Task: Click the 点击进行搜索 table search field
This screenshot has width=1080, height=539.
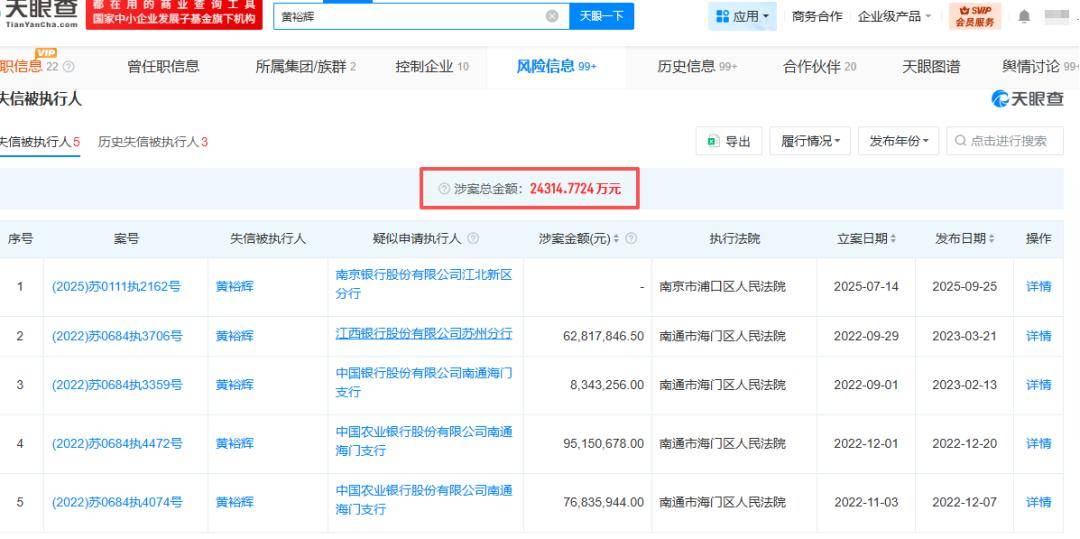Action: point(1005,141)
